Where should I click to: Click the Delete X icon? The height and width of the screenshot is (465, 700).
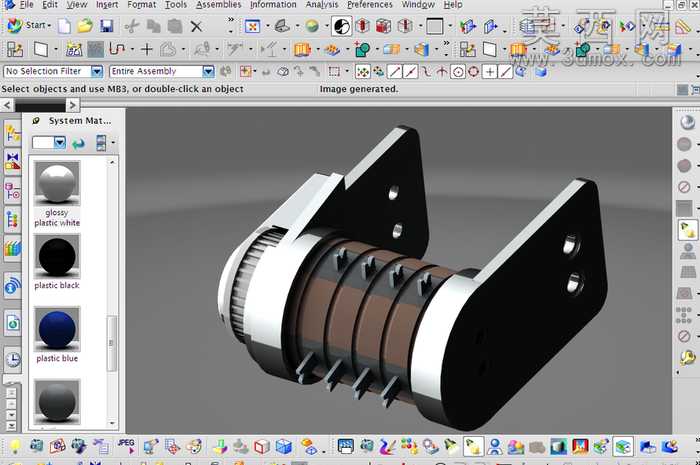click(196, 26)
